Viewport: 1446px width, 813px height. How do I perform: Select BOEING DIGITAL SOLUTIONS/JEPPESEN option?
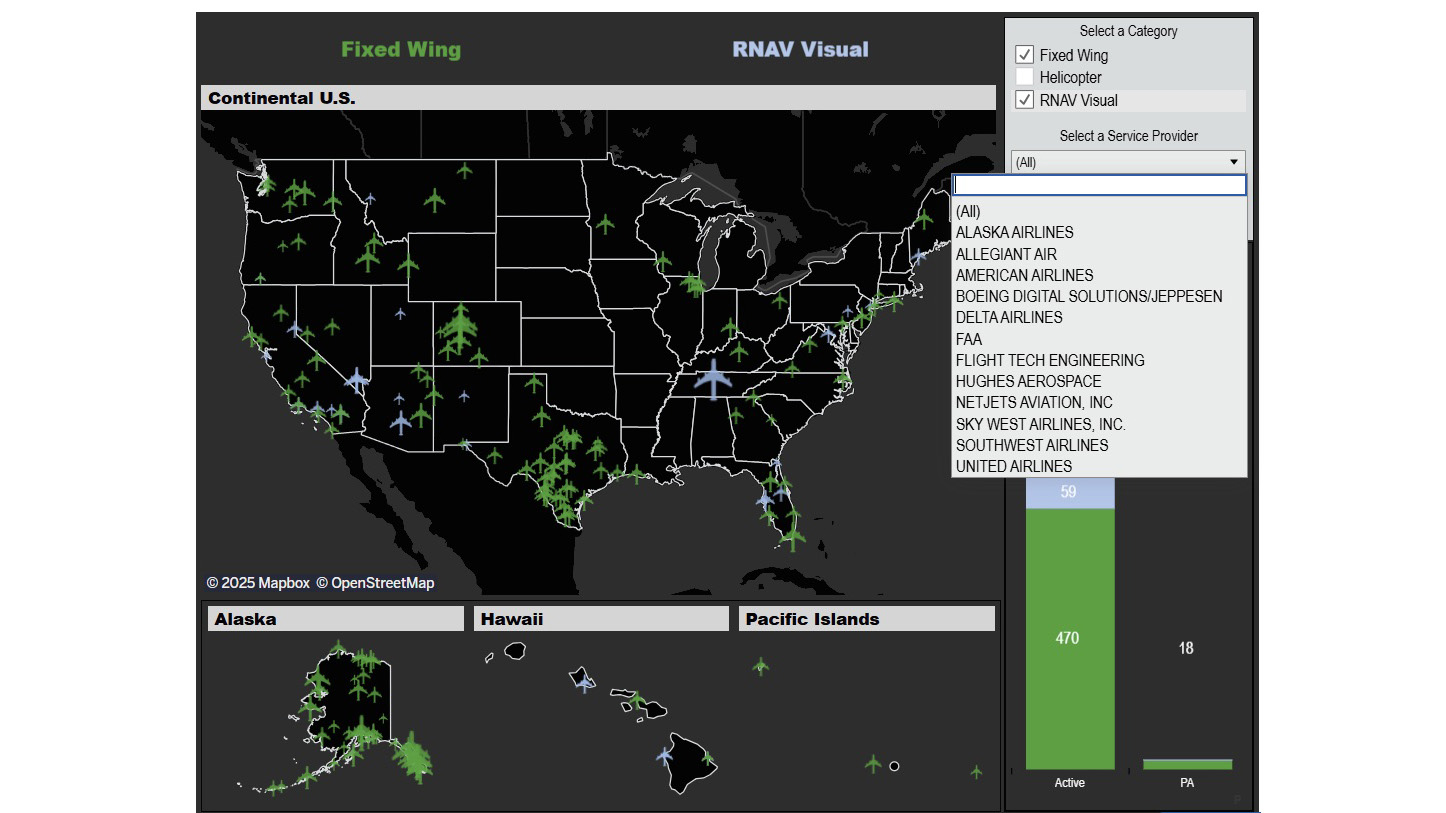[x=1099, y=296]
